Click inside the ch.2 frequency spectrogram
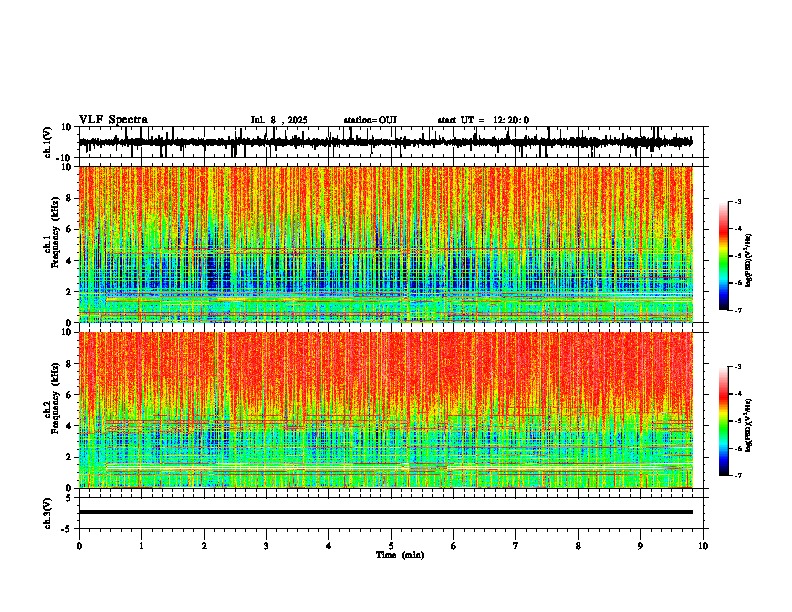Screen dimensions: 792x612 point(386,410)
